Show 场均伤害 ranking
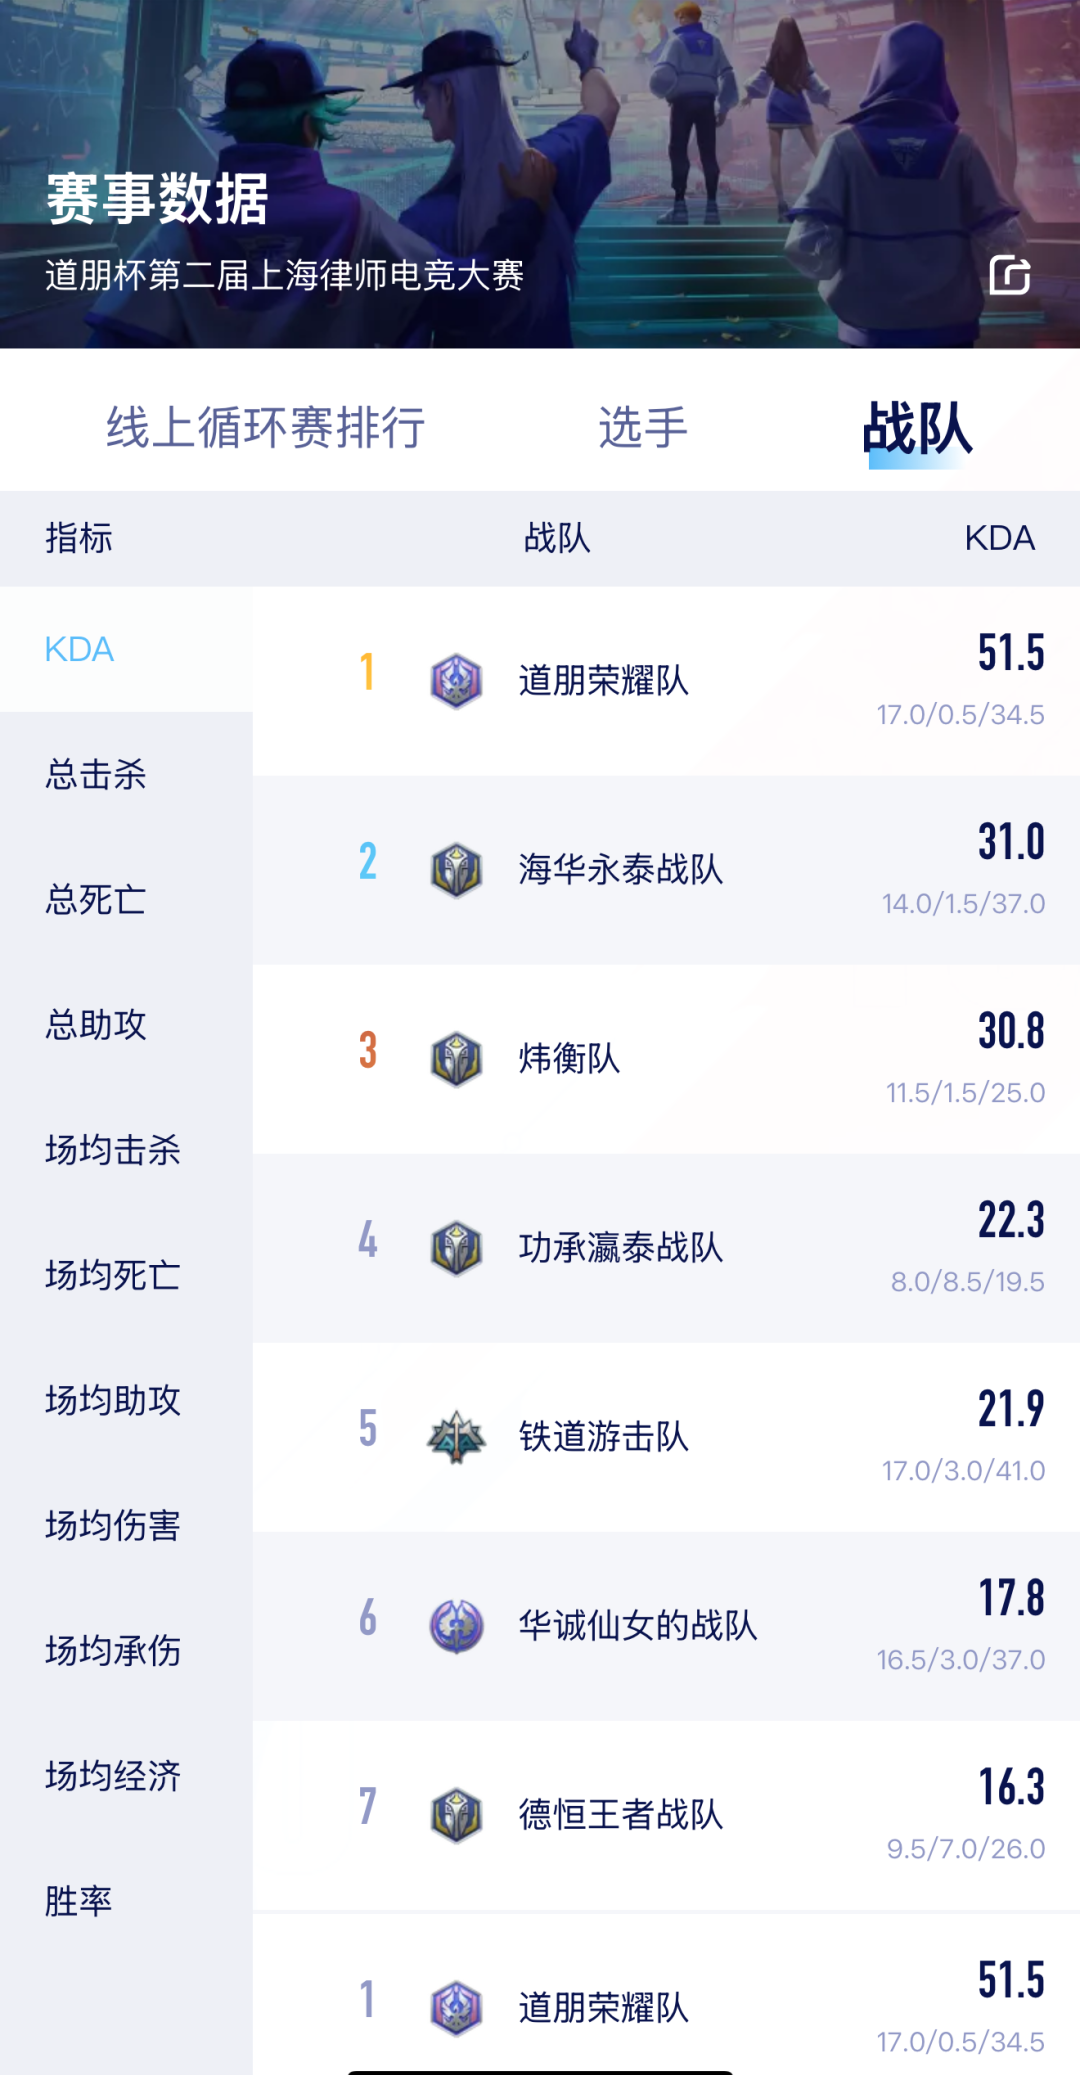The image size is (1080, 2075). (113, 1526)
